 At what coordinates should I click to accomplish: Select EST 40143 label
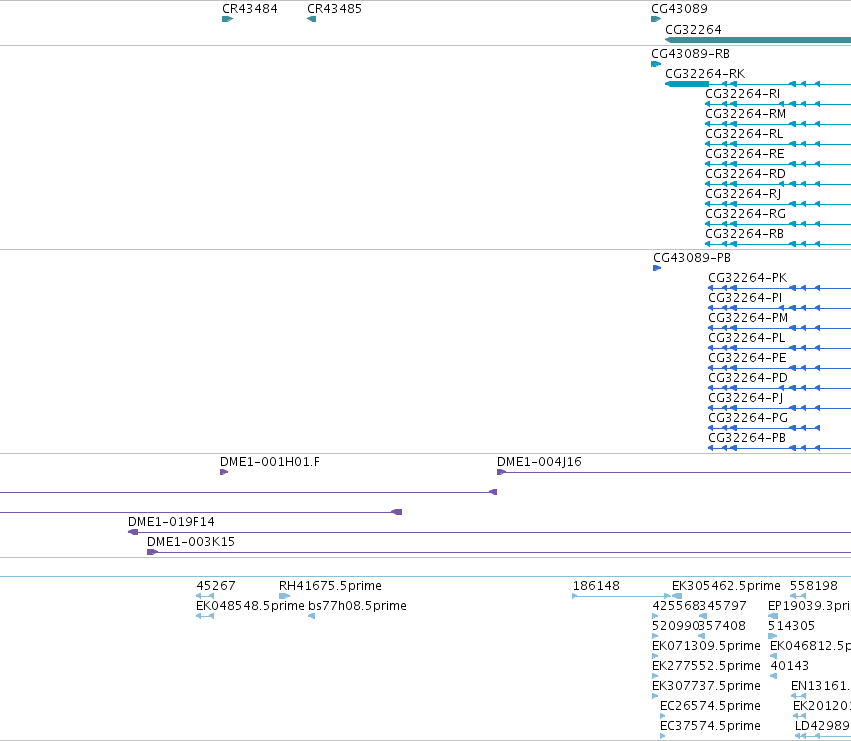790,667
